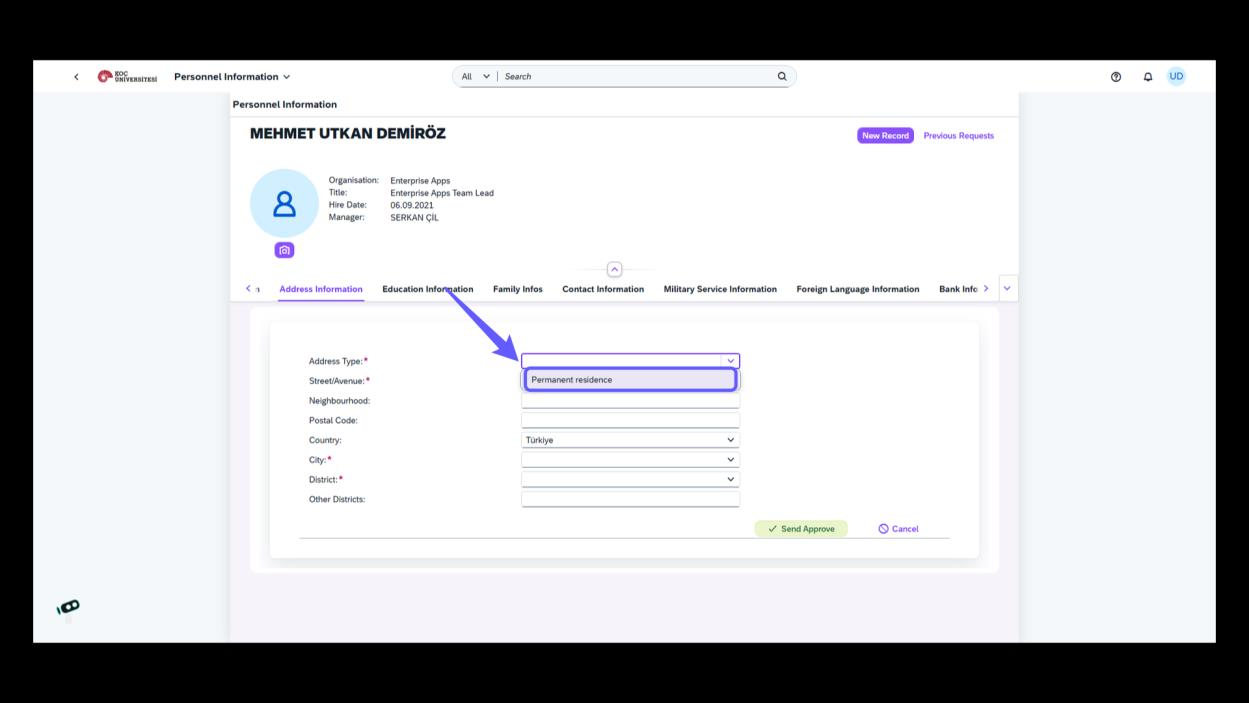The image size is (1249, 703).
Task: Collapse the header with the up chevron
Action: click(614, 269)
